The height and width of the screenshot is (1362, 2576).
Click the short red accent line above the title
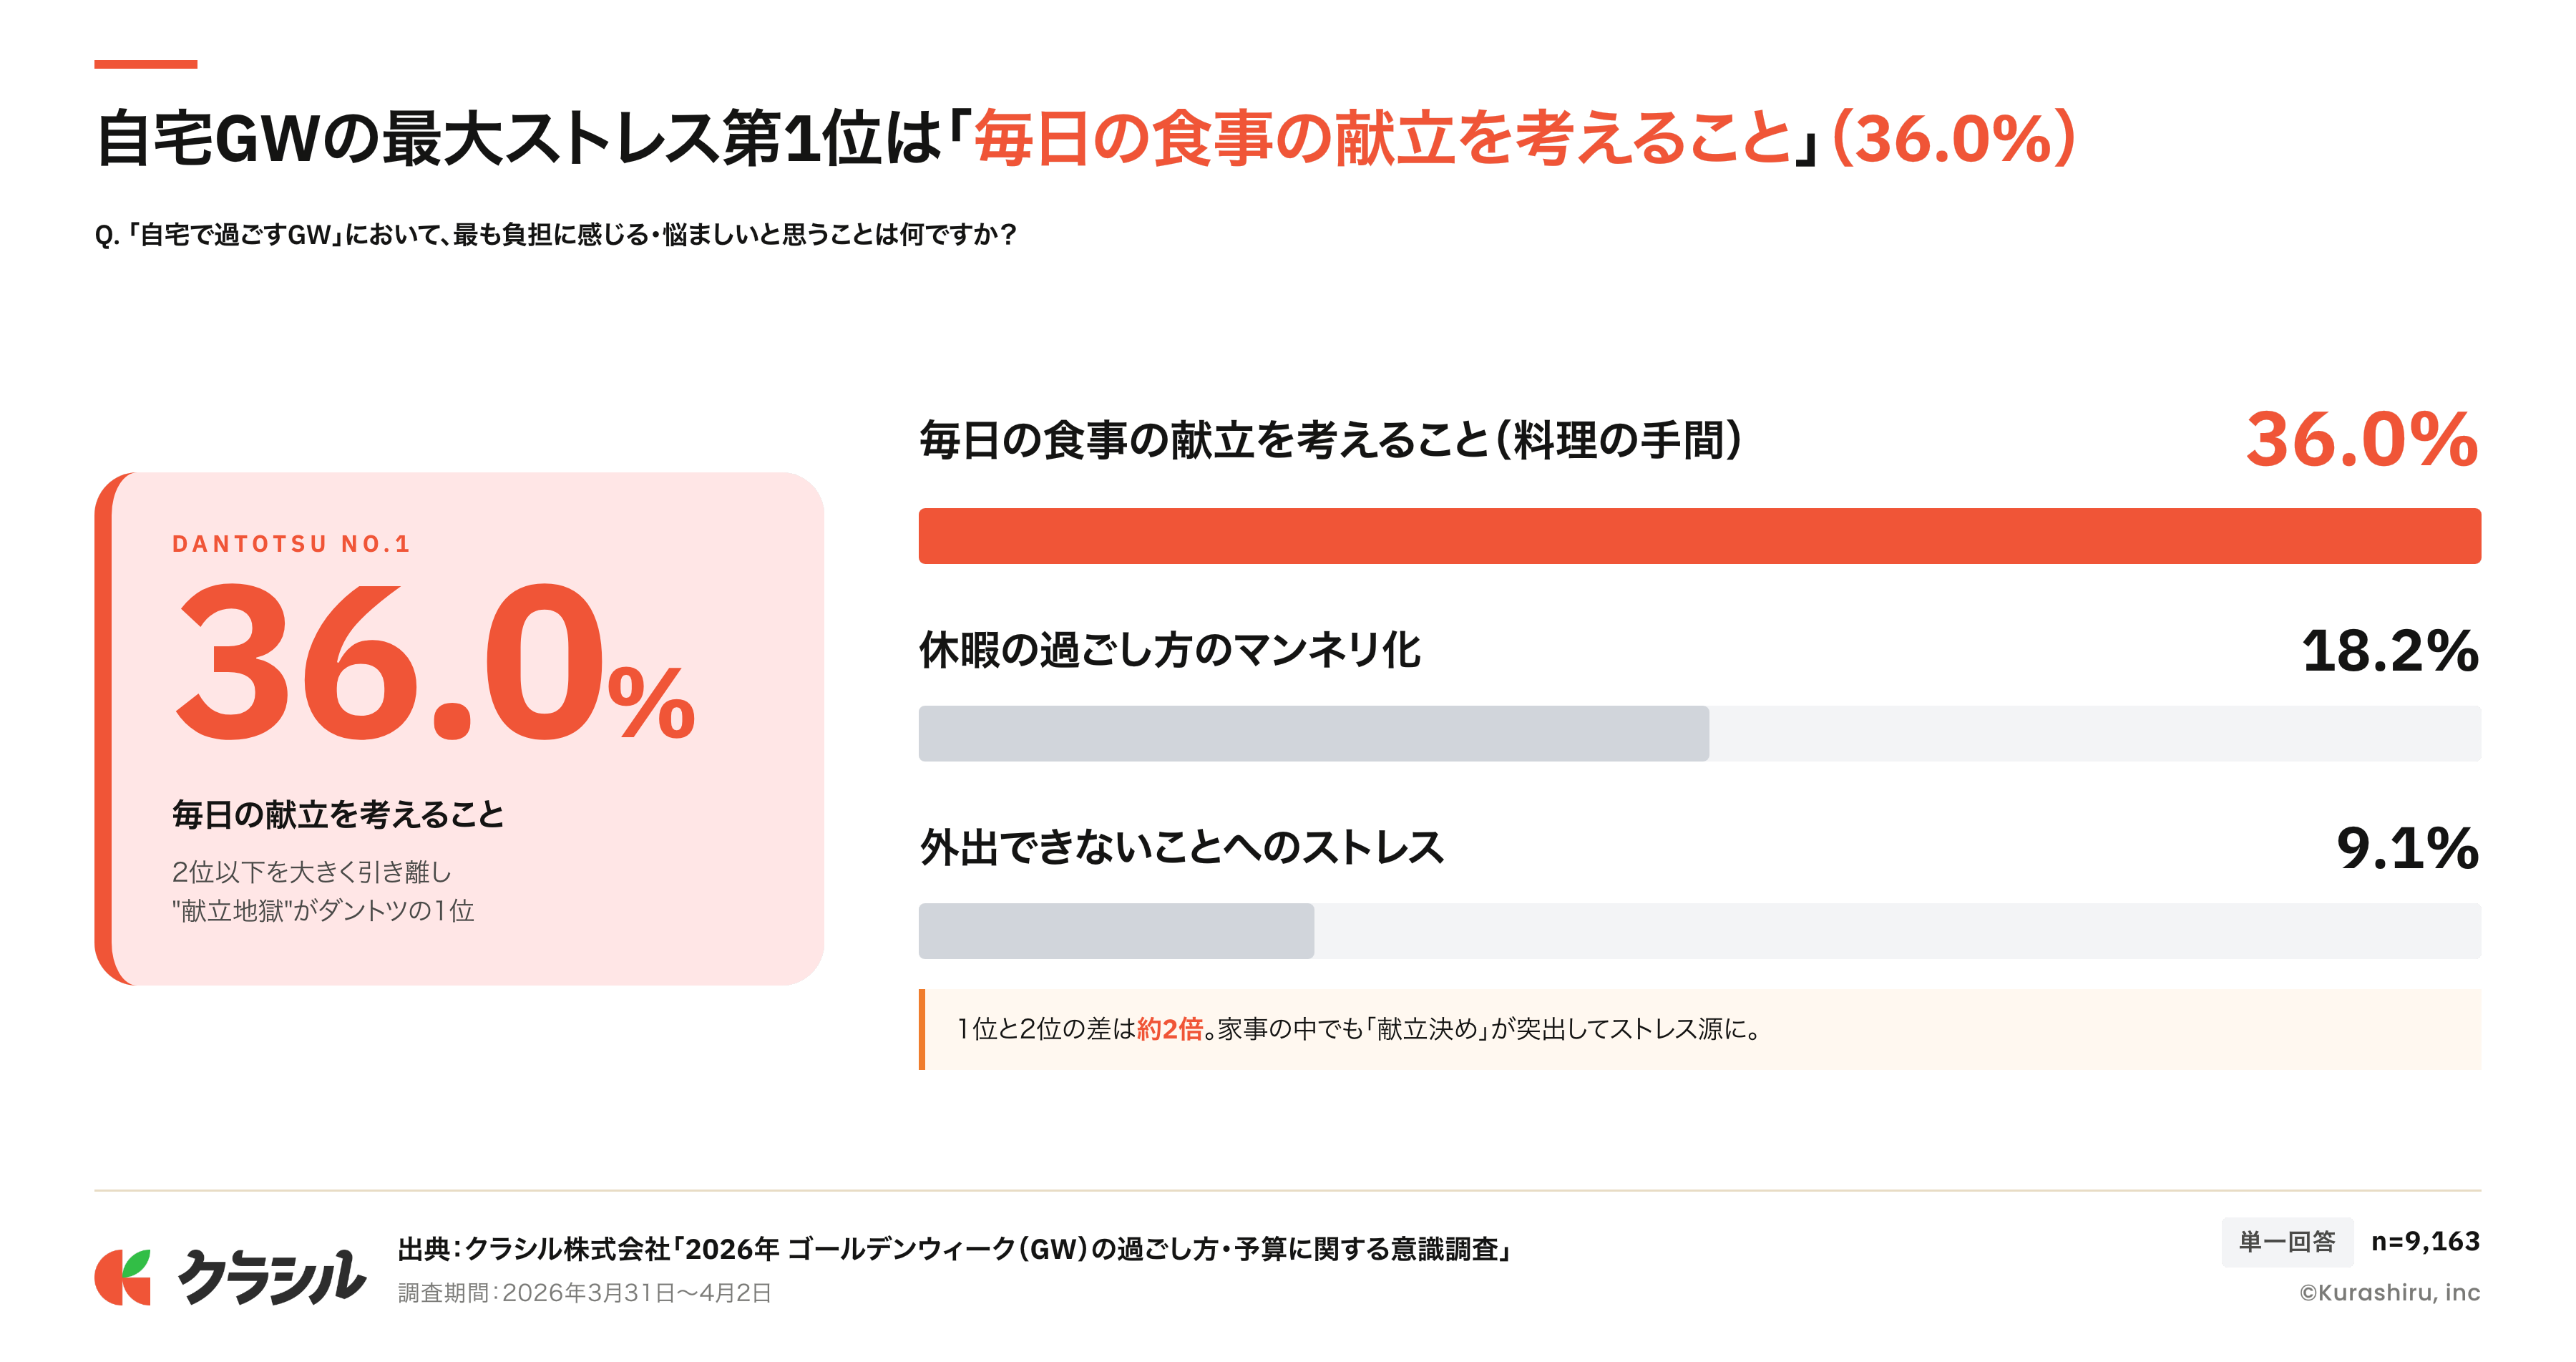(x=145, y=64)
